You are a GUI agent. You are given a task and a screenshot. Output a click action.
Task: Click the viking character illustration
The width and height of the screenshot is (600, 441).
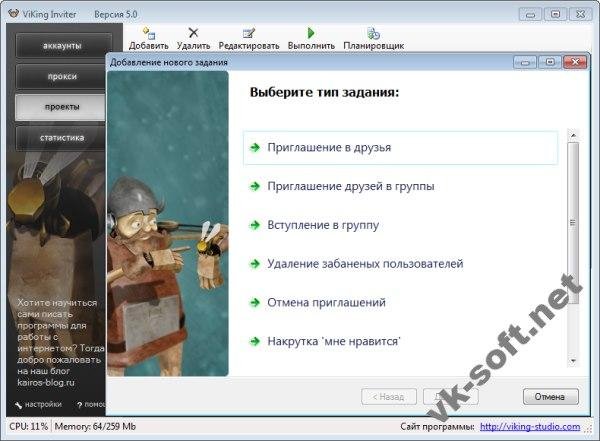(x=168, y=224)
